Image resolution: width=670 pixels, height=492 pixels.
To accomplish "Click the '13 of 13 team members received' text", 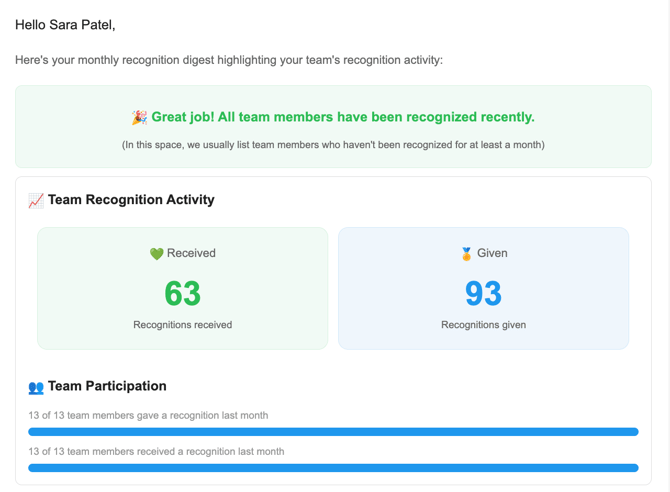I will click(x=156, y=451).
